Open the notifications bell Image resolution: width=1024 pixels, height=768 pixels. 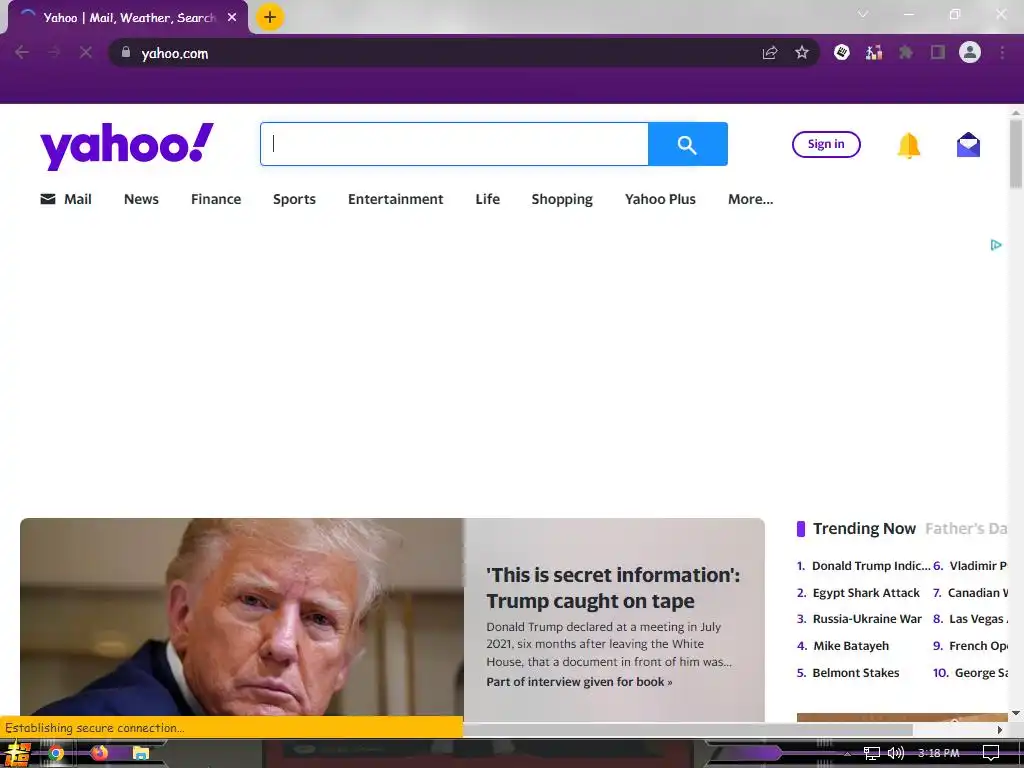[908, 145]
